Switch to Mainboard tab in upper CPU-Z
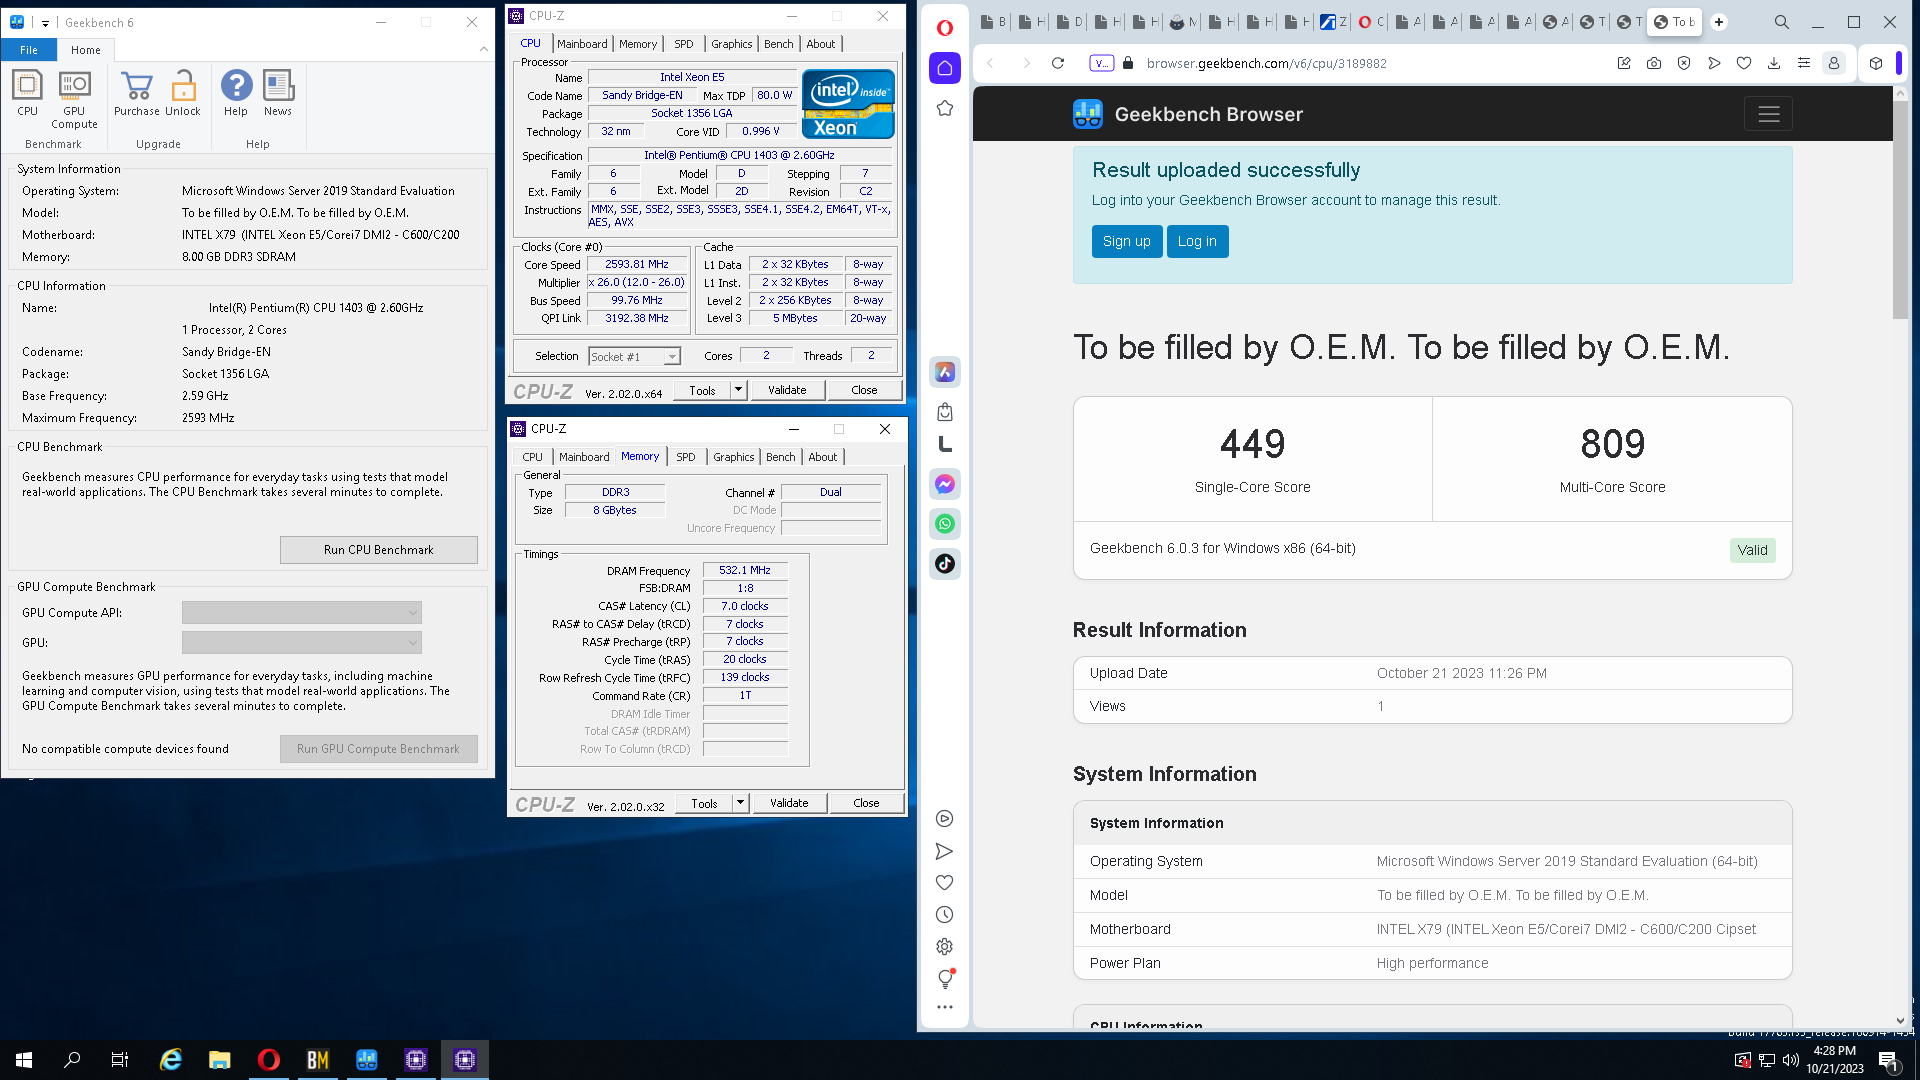The width and height of the screenshot is (1920, 1080). point(582,44)
